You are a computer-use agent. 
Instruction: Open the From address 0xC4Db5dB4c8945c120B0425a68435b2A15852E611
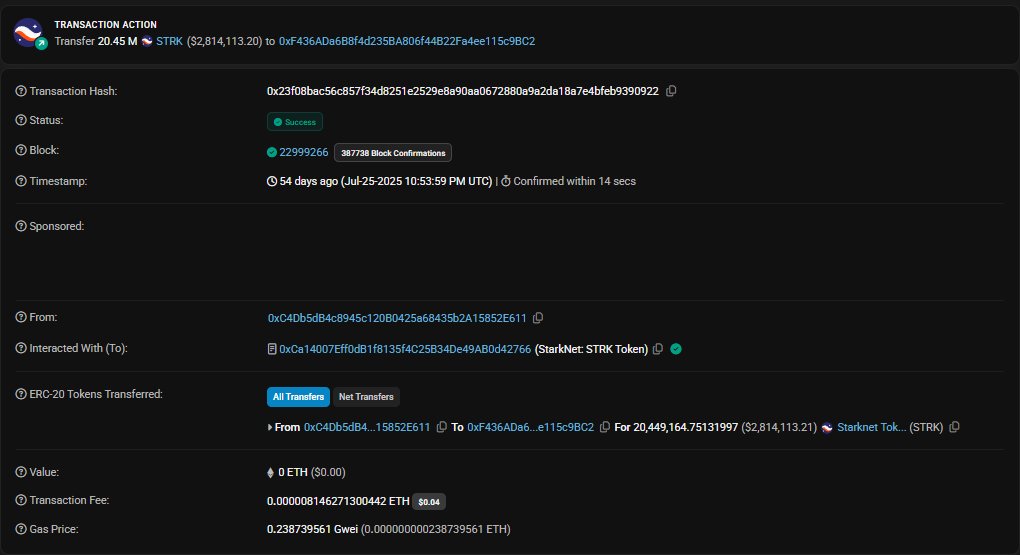pos(397,318)
